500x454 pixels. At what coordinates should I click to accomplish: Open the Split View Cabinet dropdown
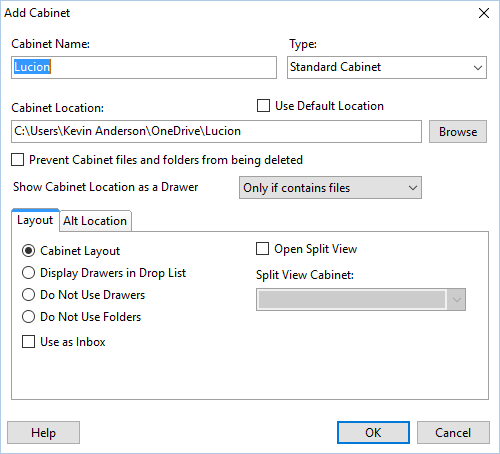(361, 300)
